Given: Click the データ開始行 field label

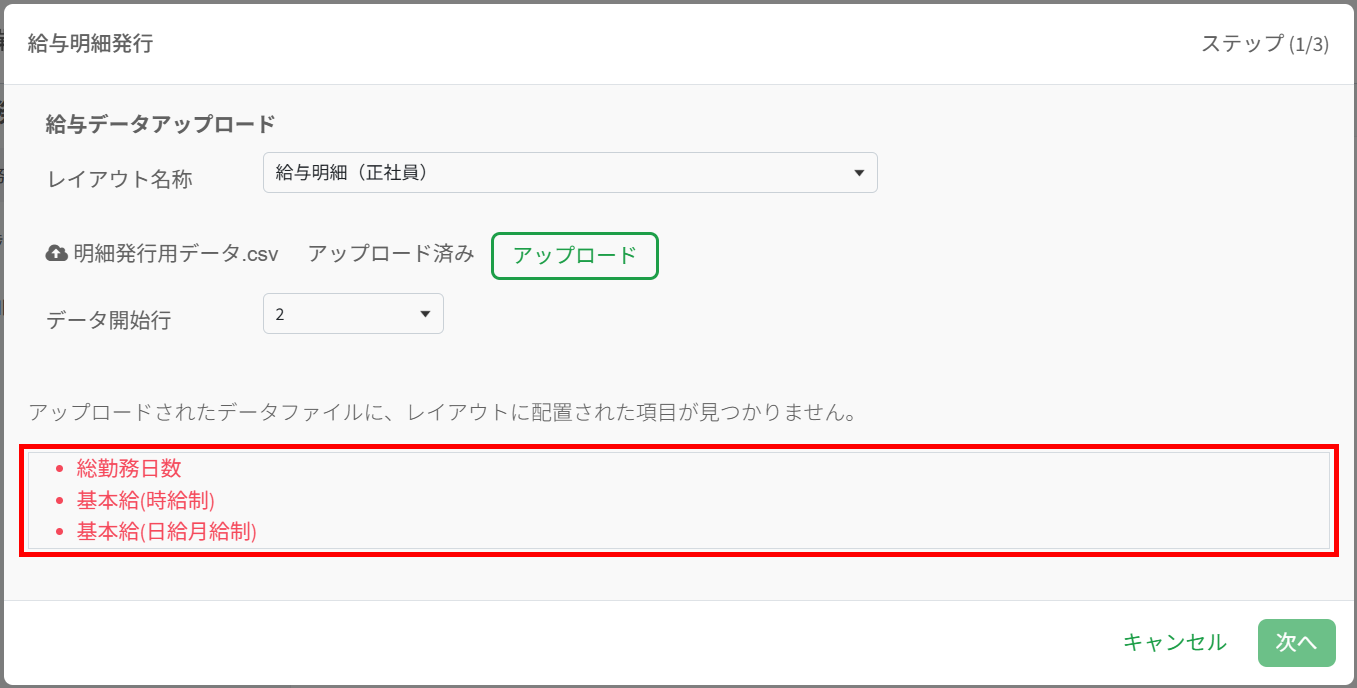Looking at the screenshot, I should click(109, 320).
